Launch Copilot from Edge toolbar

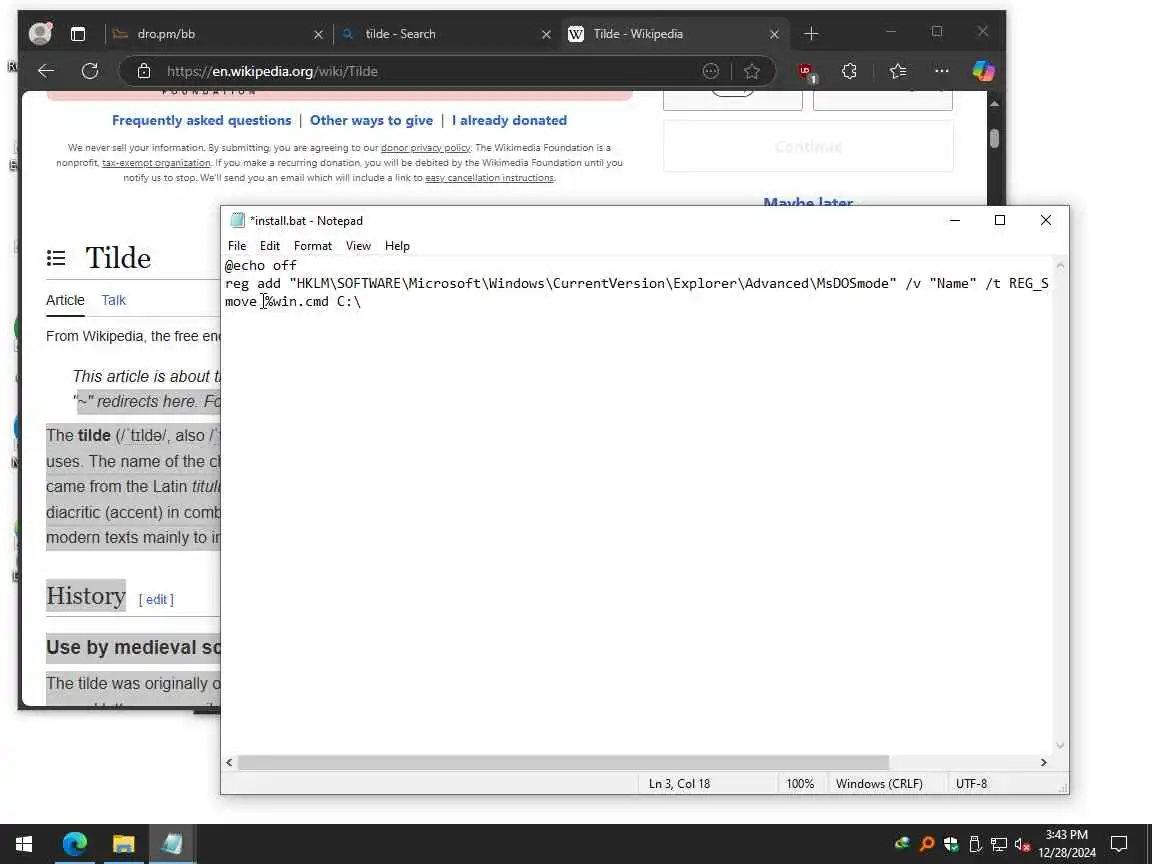pyautogui.click(x=983, y=71)
